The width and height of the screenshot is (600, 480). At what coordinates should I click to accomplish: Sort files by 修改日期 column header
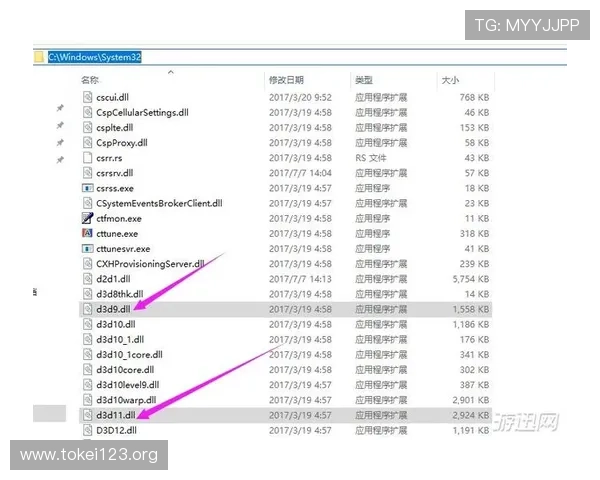pos(286,80)
